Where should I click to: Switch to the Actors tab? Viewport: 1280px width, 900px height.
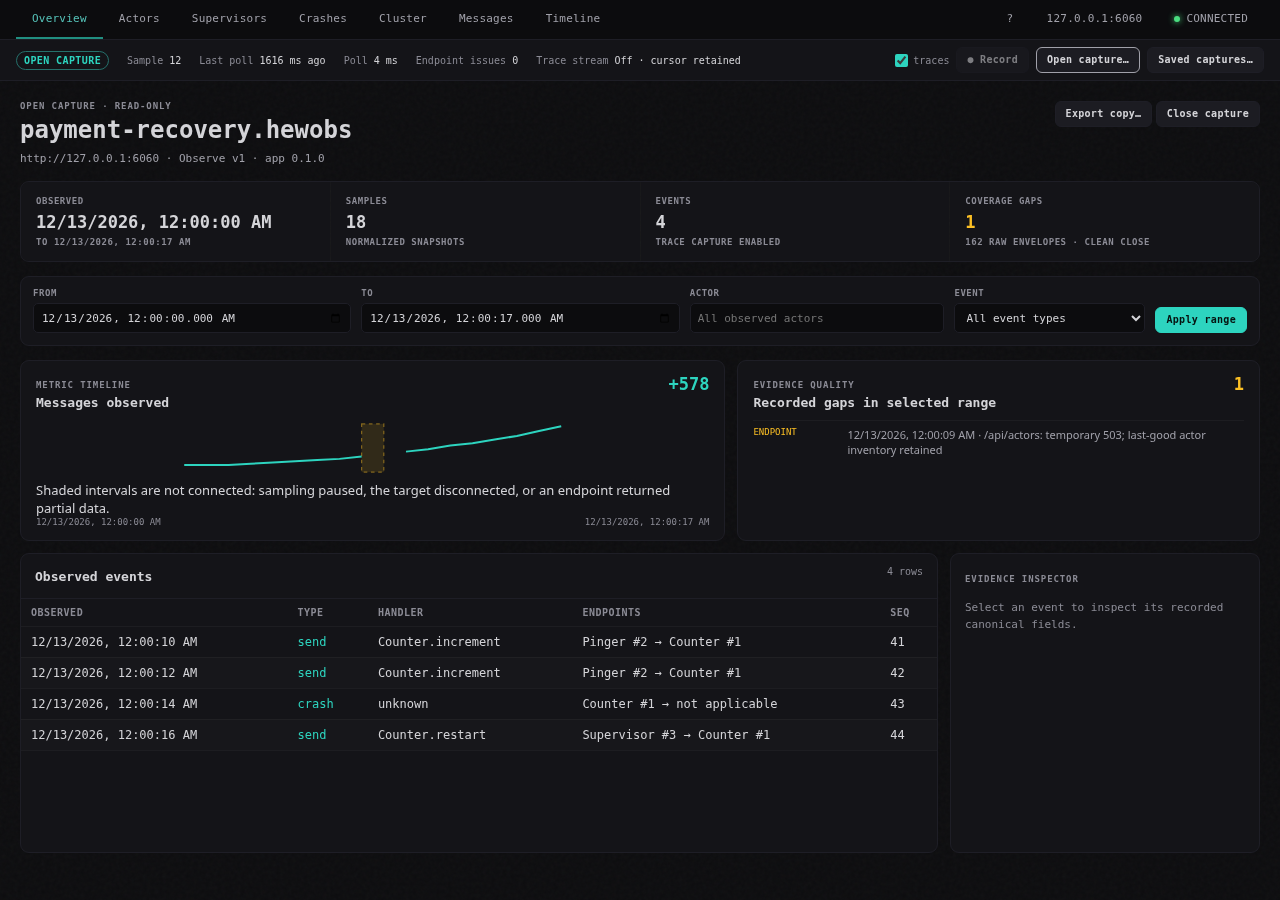[139, 18]
